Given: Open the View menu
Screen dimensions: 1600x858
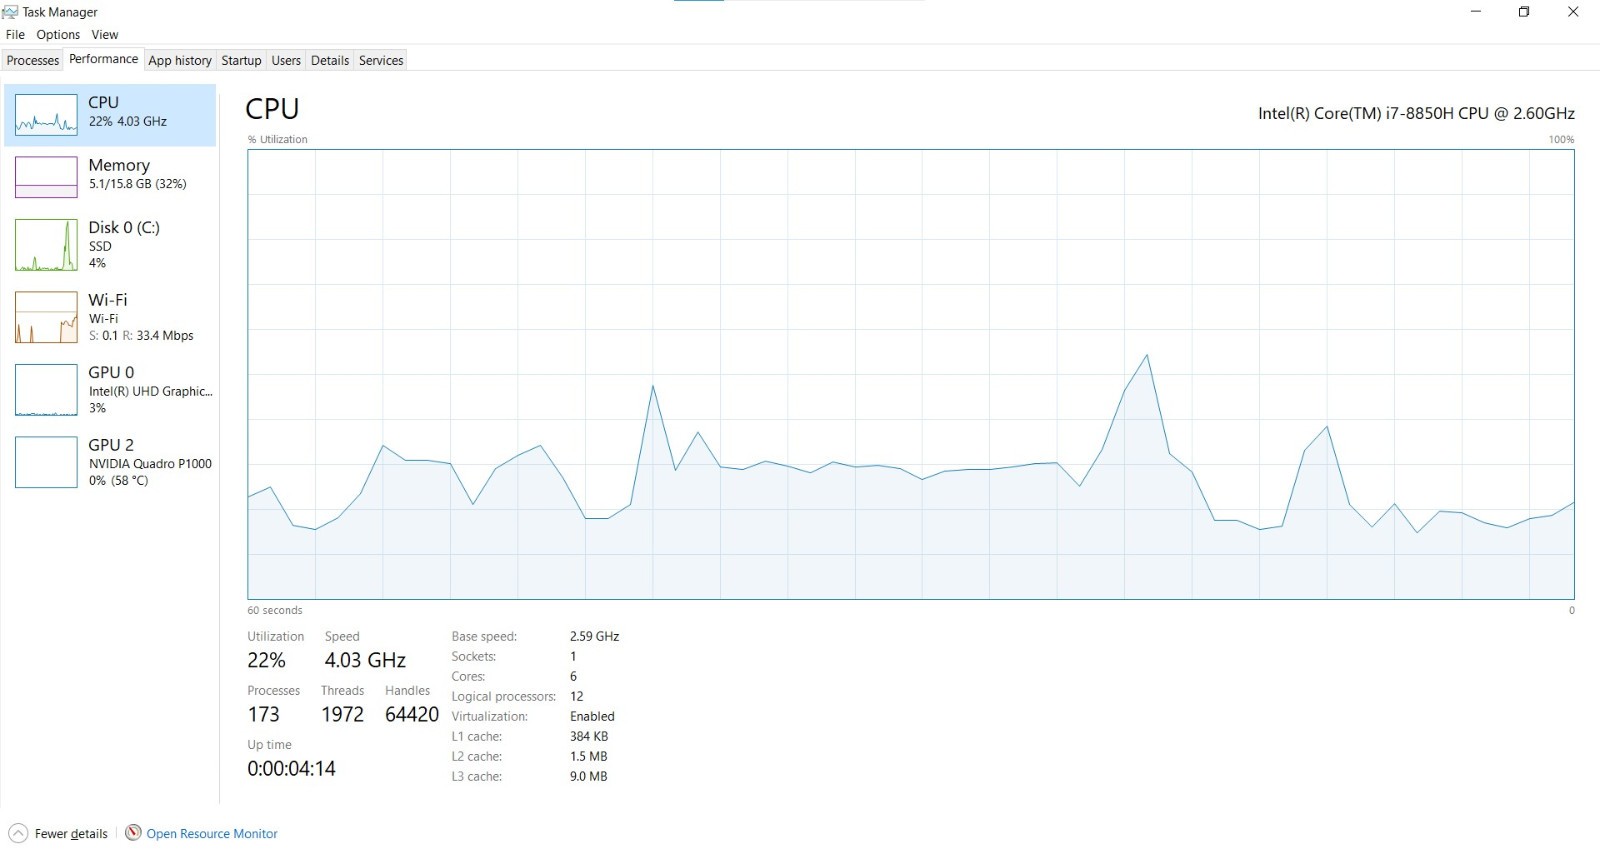Looking at the screenshot, I should [x=105, y=34].
